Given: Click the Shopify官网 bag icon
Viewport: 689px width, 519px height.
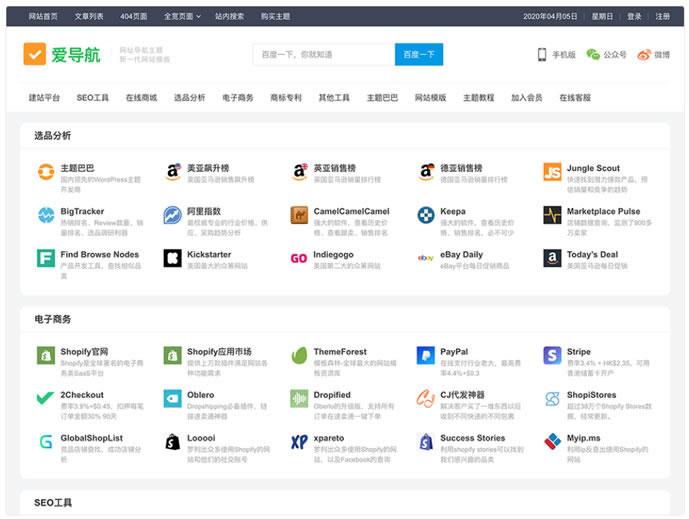Looking at the screenshot, I should point(46,355).
